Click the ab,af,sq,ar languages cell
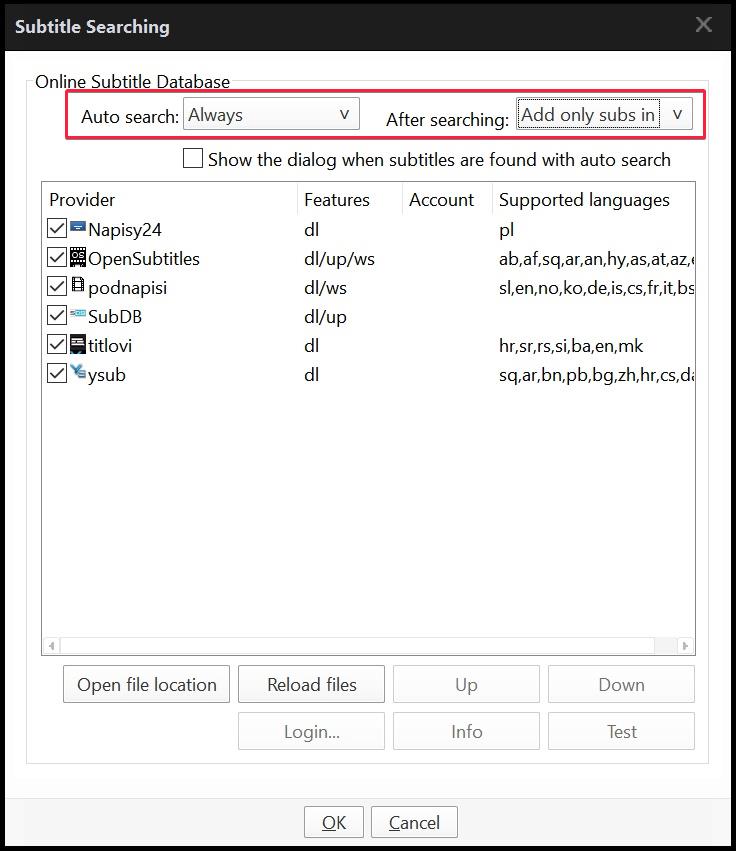Viewport: 736px width, 851px height. tap(597, 259)
